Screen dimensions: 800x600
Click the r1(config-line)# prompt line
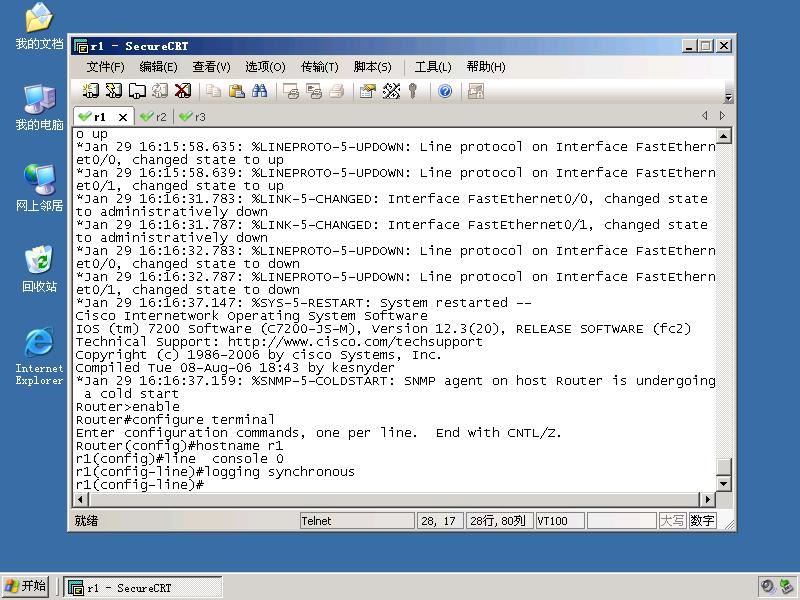140,485
